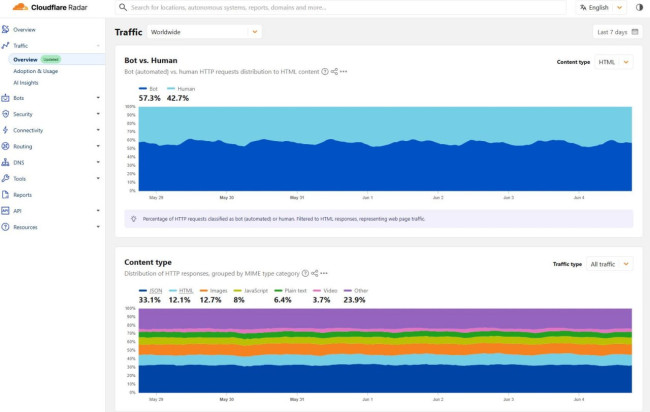Click Content type stacked chart purple area
Viewport: 650px width, 412px height.
(x=385, y=318)
